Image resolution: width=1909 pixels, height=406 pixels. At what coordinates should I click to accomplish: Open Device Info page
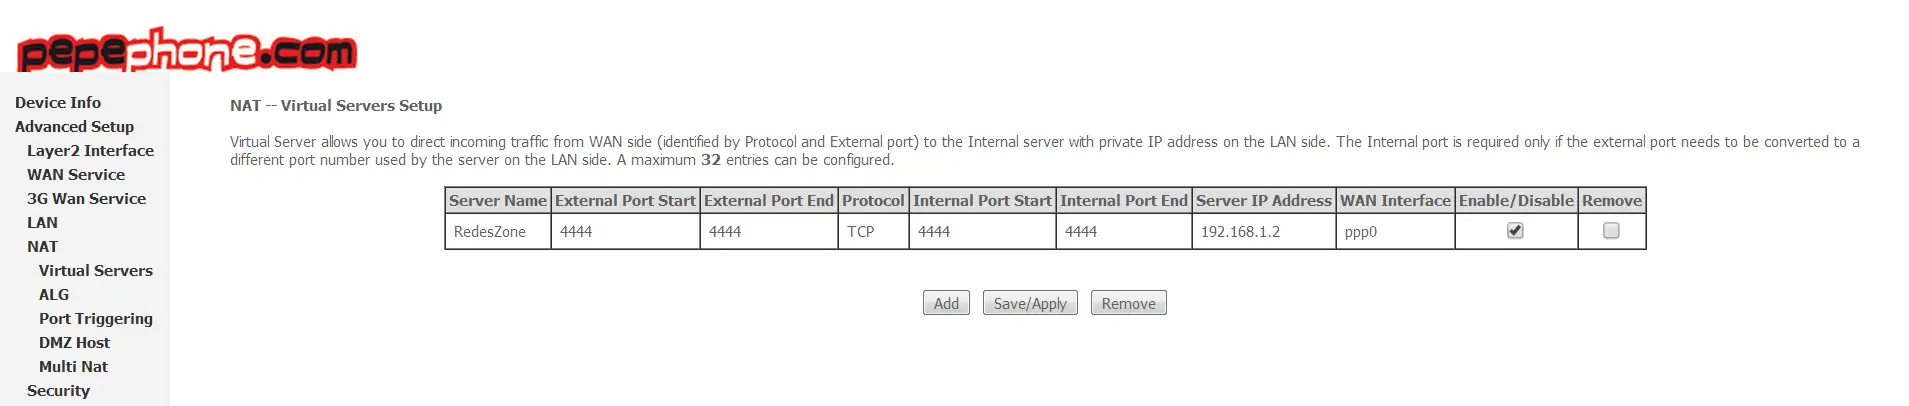tap(58, 103)
